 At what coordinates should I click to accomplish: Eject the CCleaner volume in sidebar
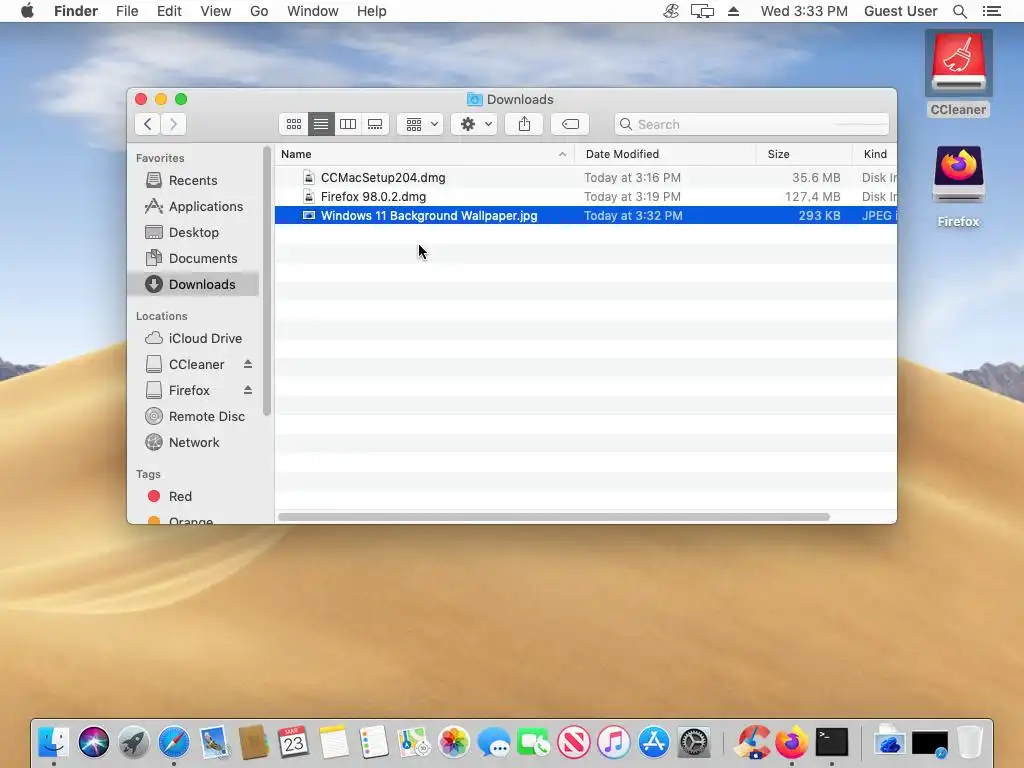[248, 364]
